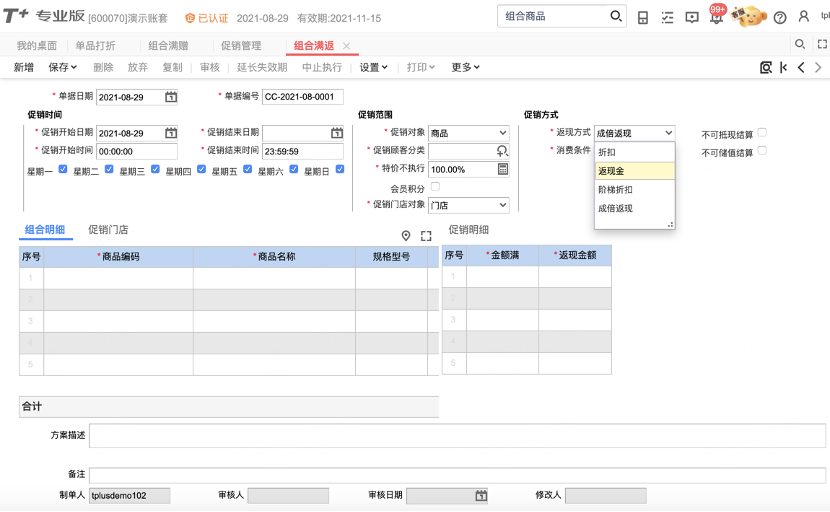Screen dimensions: 830x512
Task: Open the message screen icon in top bar
Action: 692,17
